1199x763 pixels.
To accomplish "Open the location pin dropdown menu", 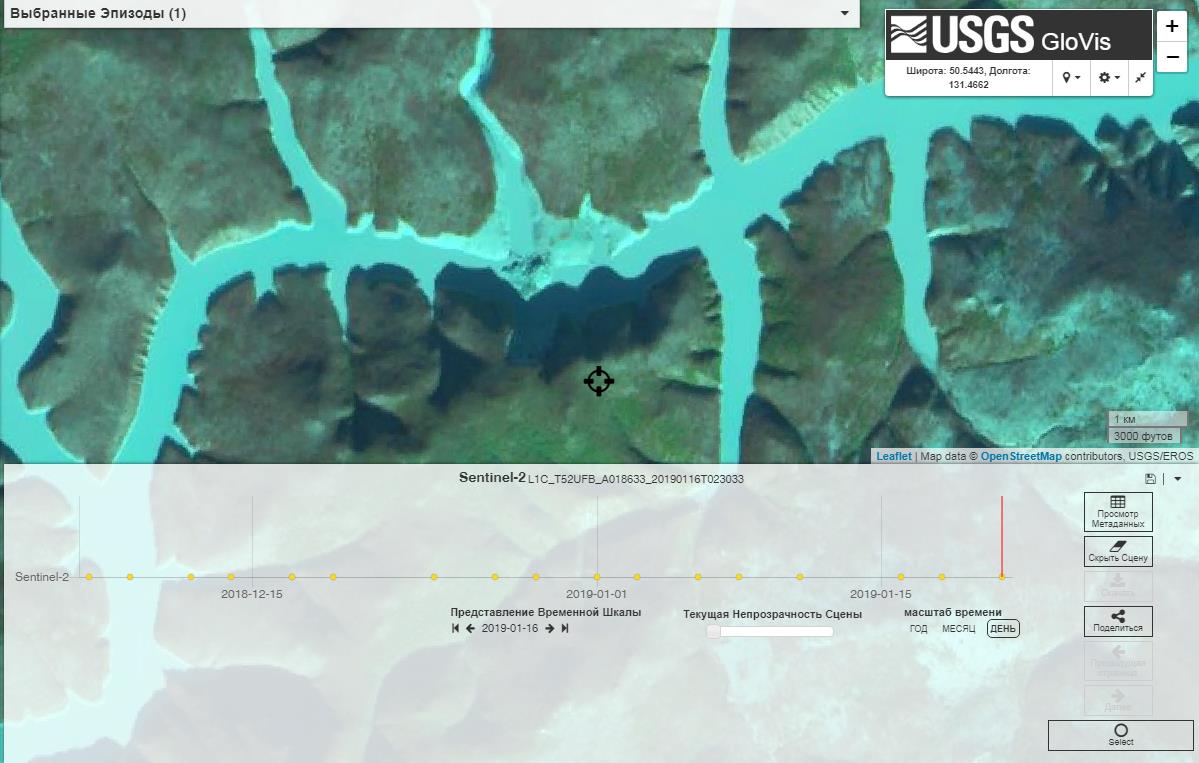I will click(x=1071, y=77).
